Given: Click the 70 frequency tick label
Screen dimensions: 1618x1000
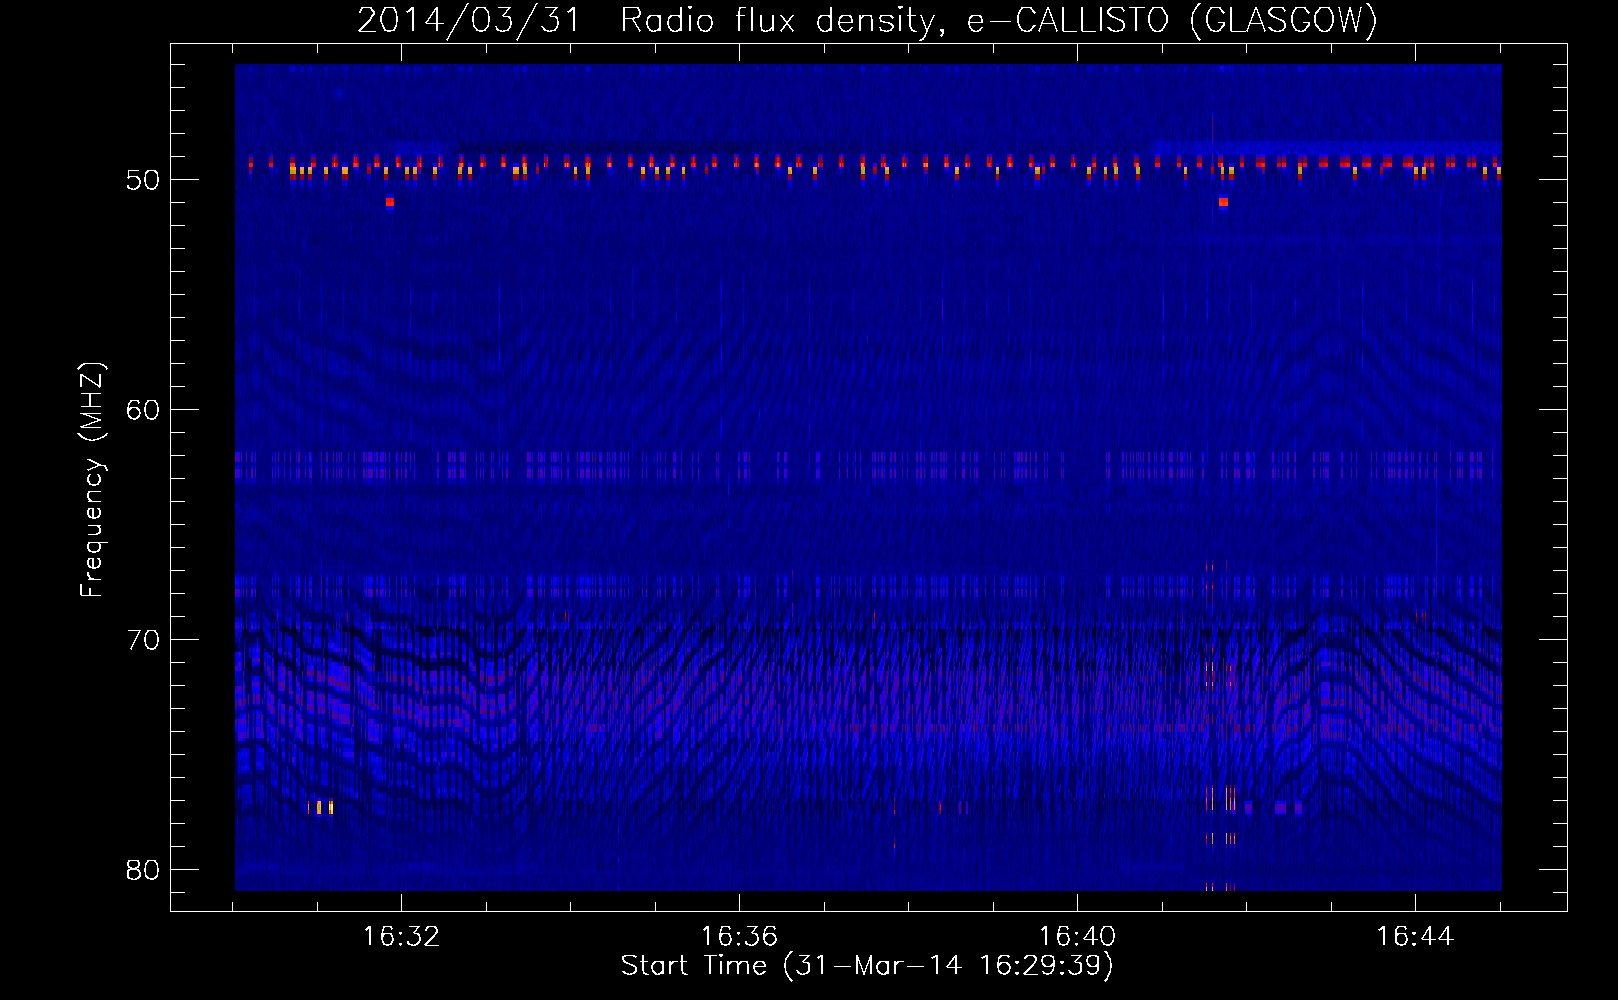Looking at the screenshot, I should pos(143,640).
